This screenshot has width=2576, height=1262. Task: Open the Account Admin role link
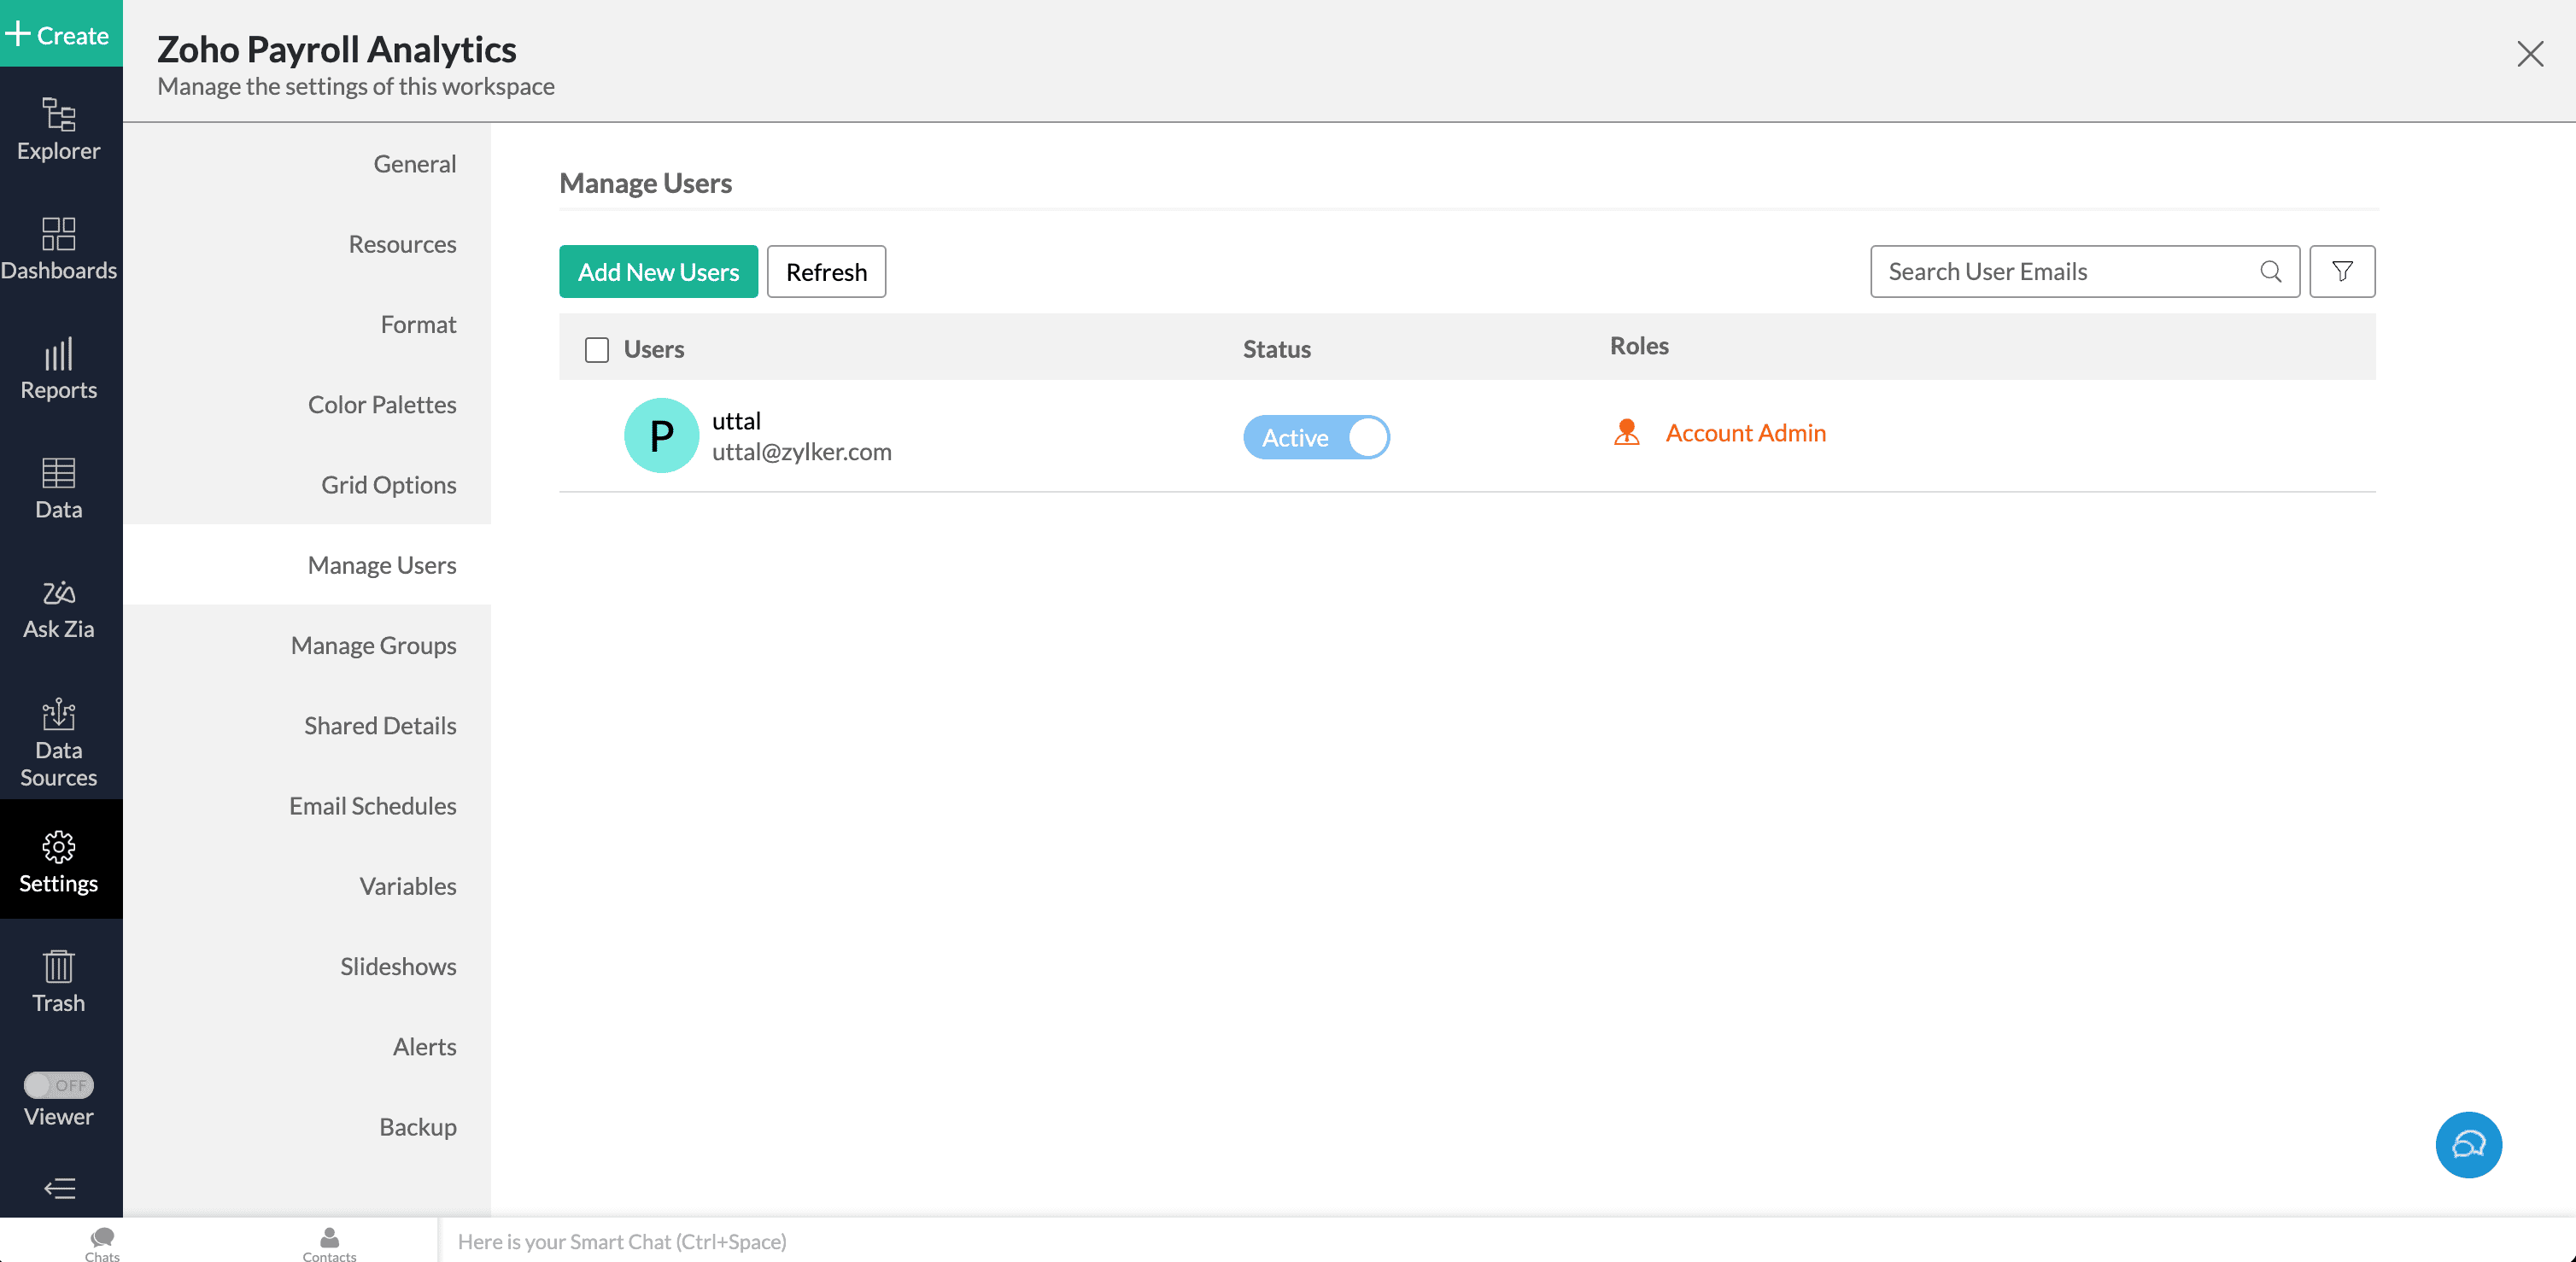click(1745, 433)
